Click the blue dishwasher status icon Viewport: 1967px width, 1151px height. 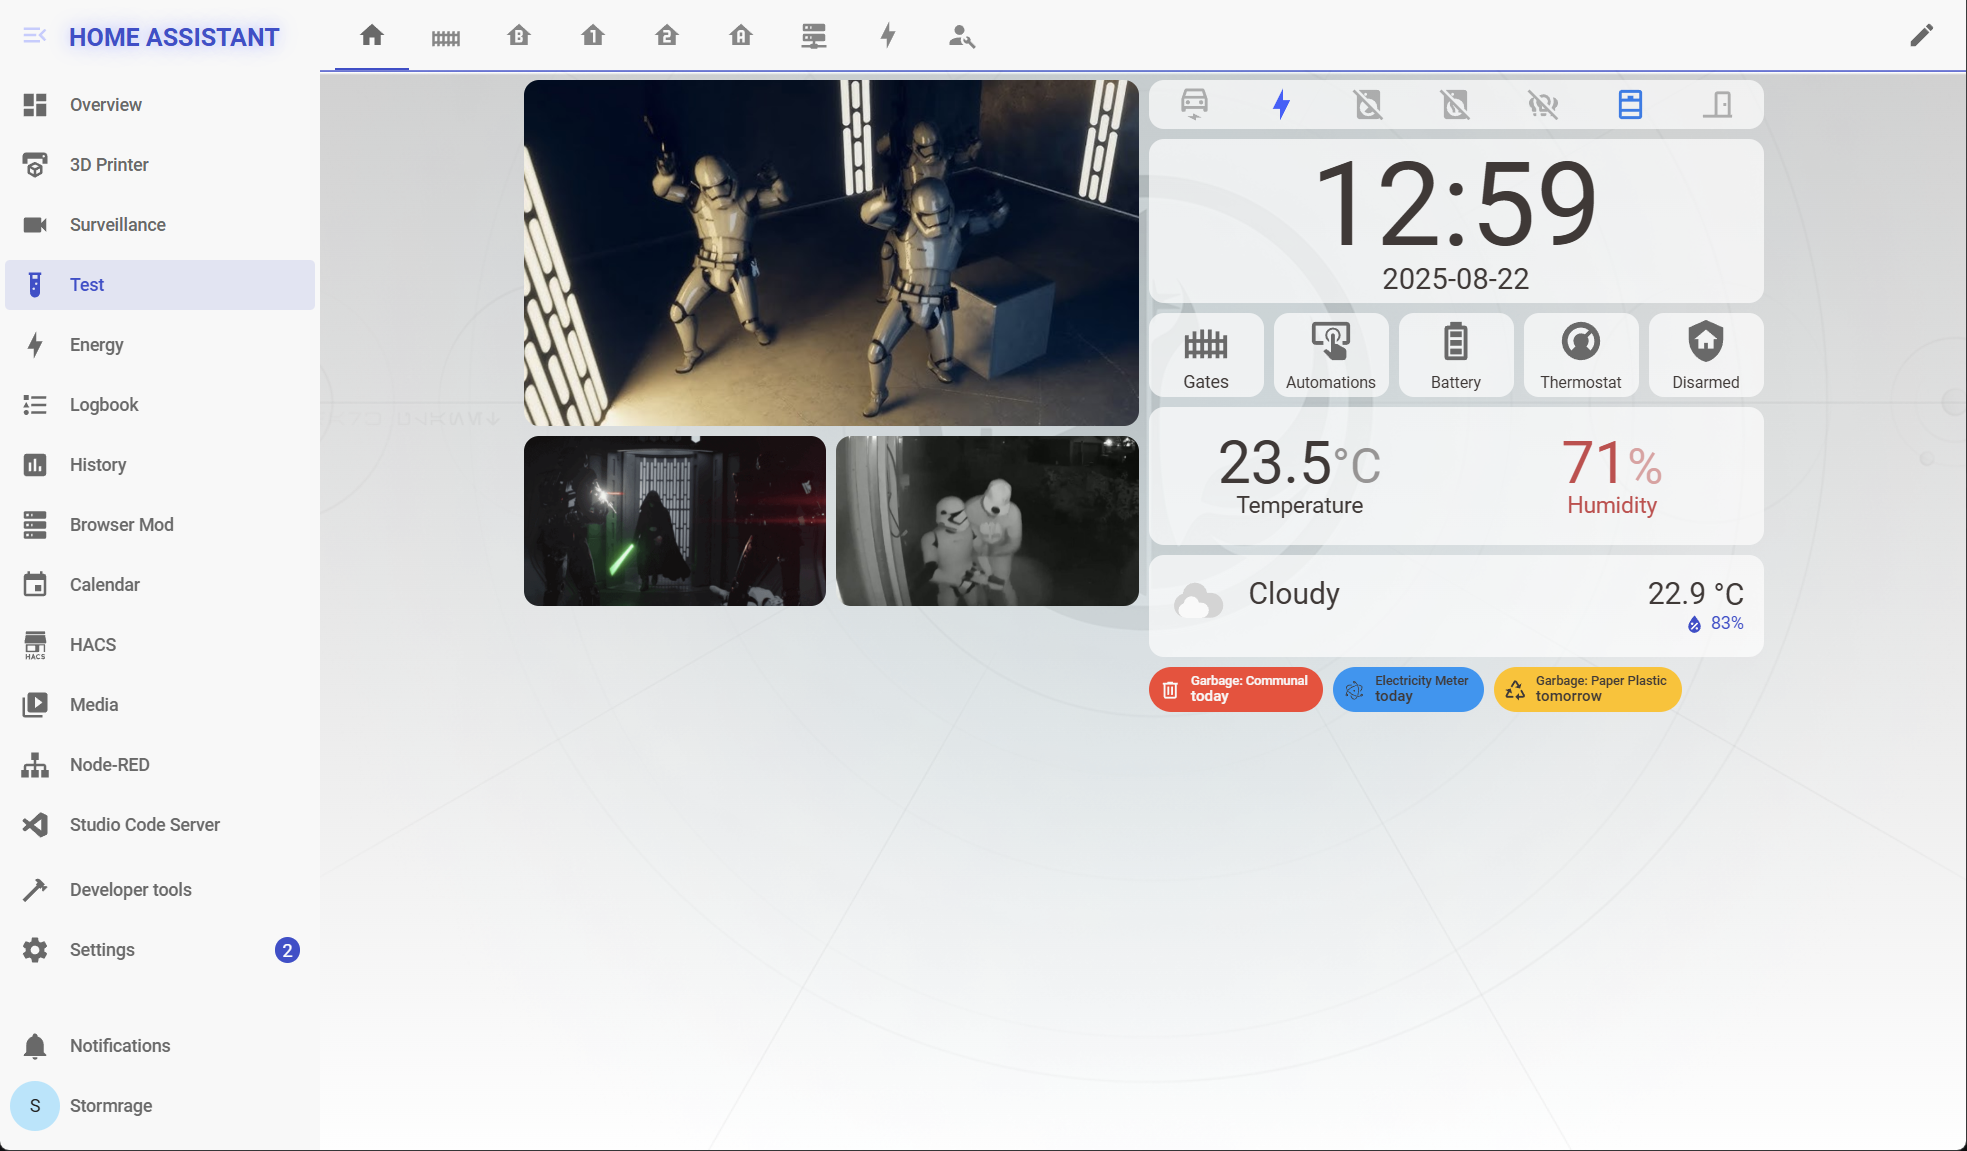tap(1630, 104)
